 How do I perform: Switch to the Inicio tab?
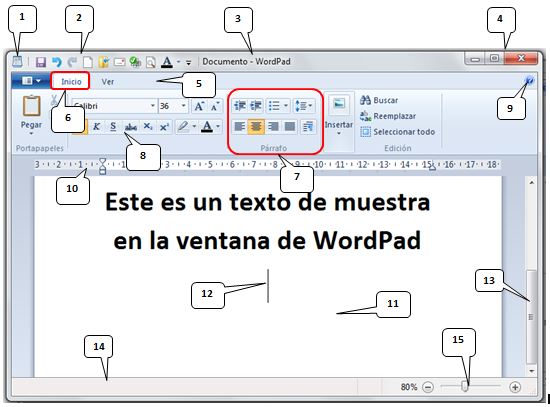point(71,81)
